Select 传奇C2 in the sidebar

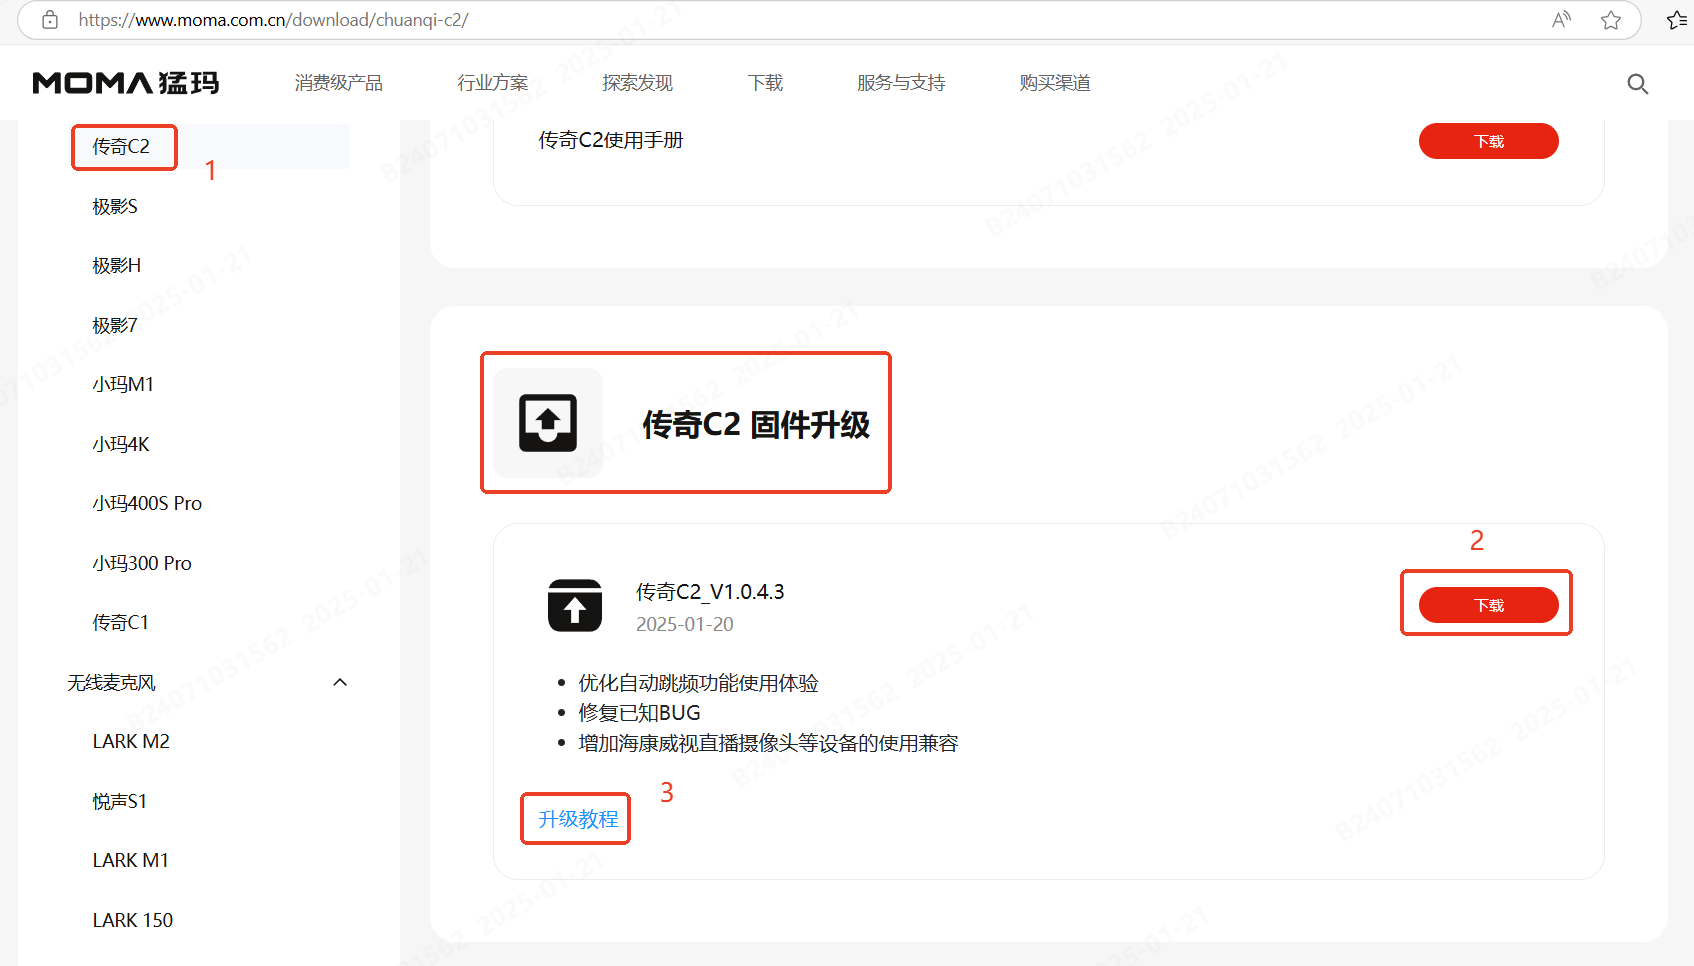pyautogui.click(x=121, y=147)
